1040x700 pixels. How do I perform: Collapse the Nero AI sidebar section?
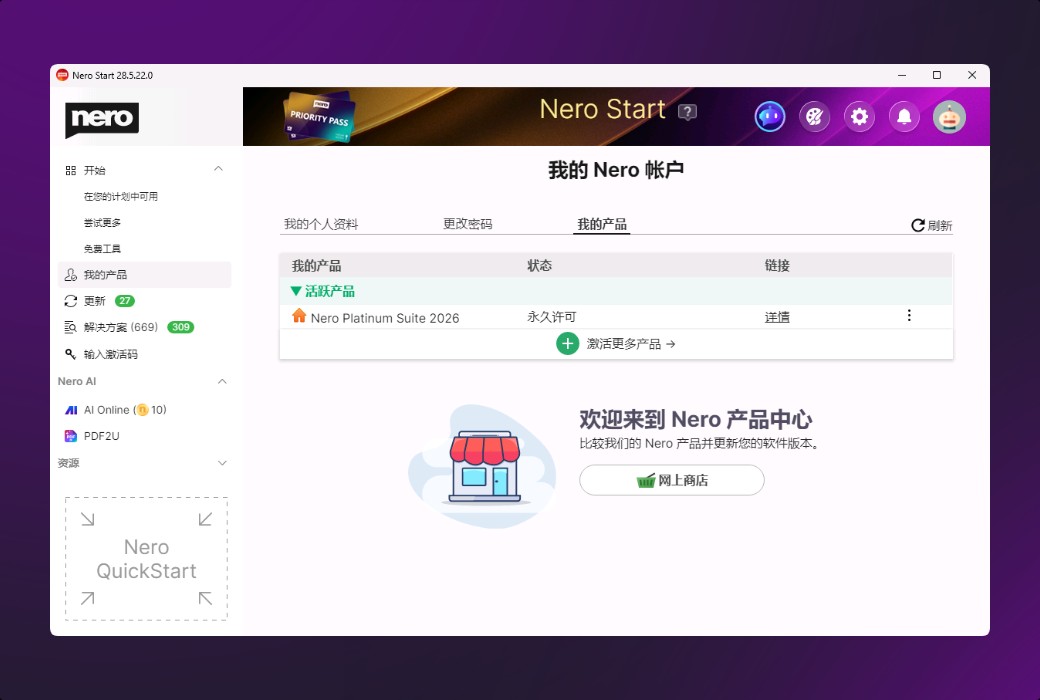click(218, 381)
